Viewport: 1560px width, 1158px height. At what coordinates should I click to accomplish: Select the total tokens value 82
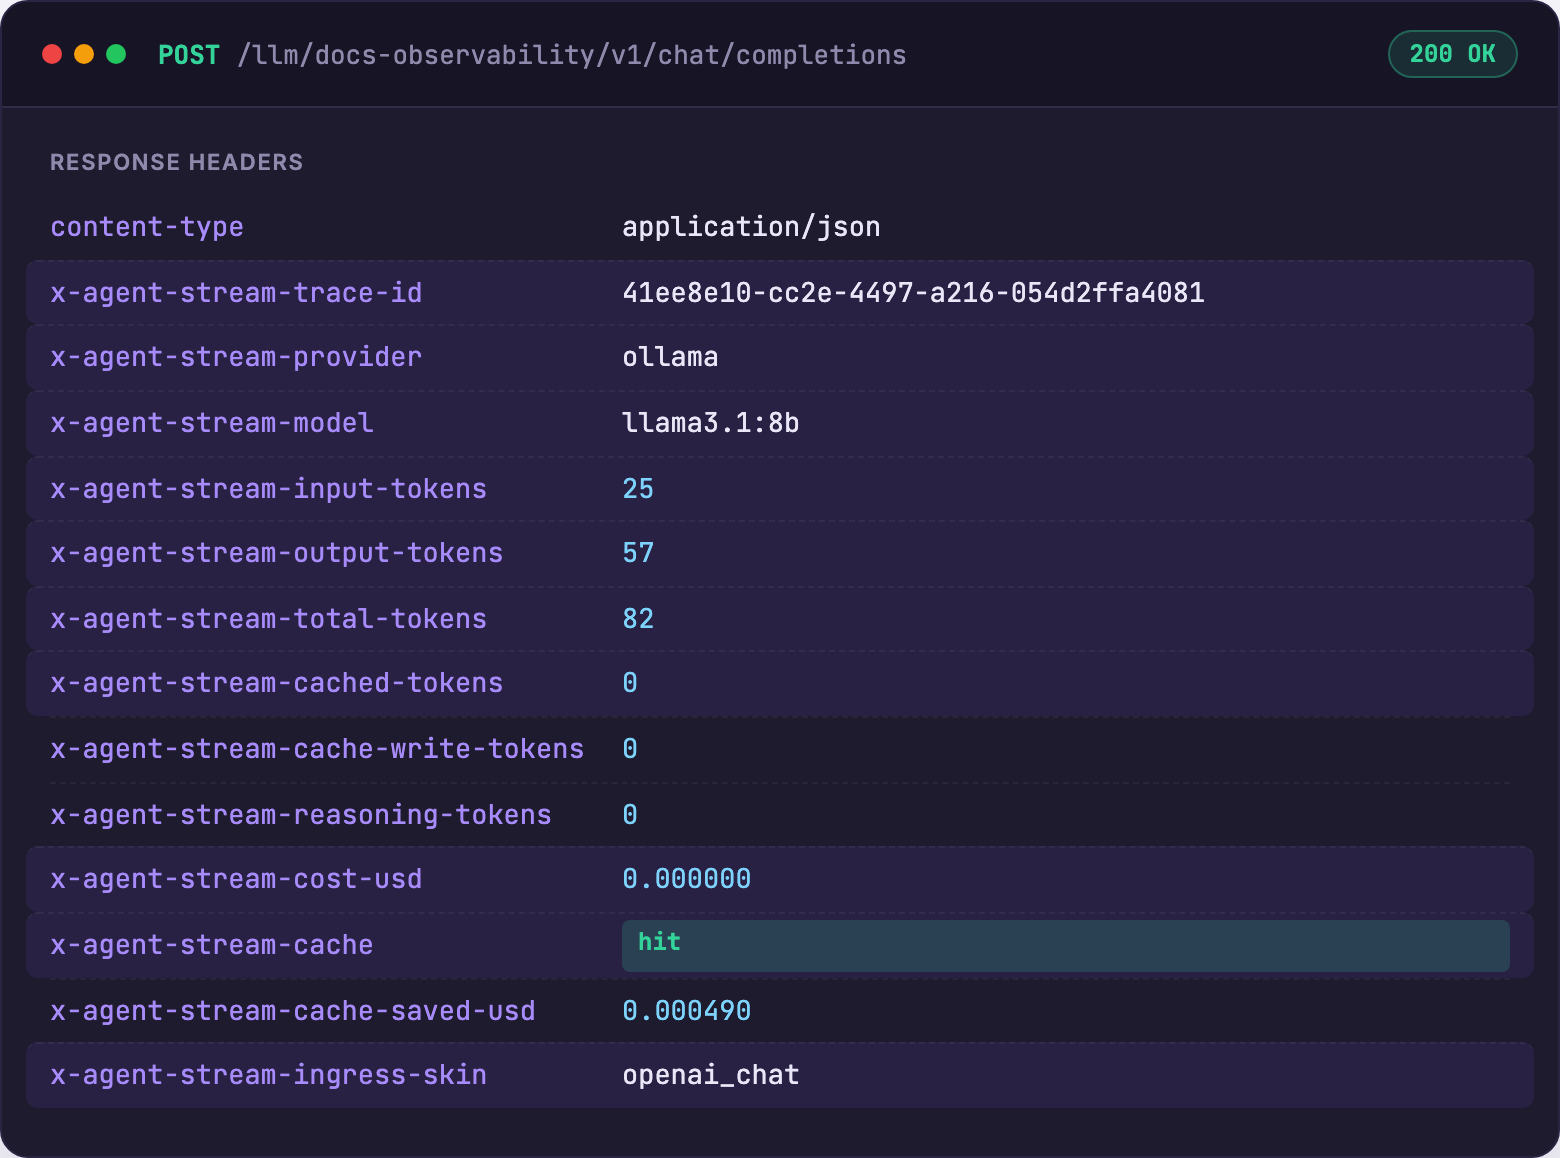pyautogui.click(x=638, y=619)
